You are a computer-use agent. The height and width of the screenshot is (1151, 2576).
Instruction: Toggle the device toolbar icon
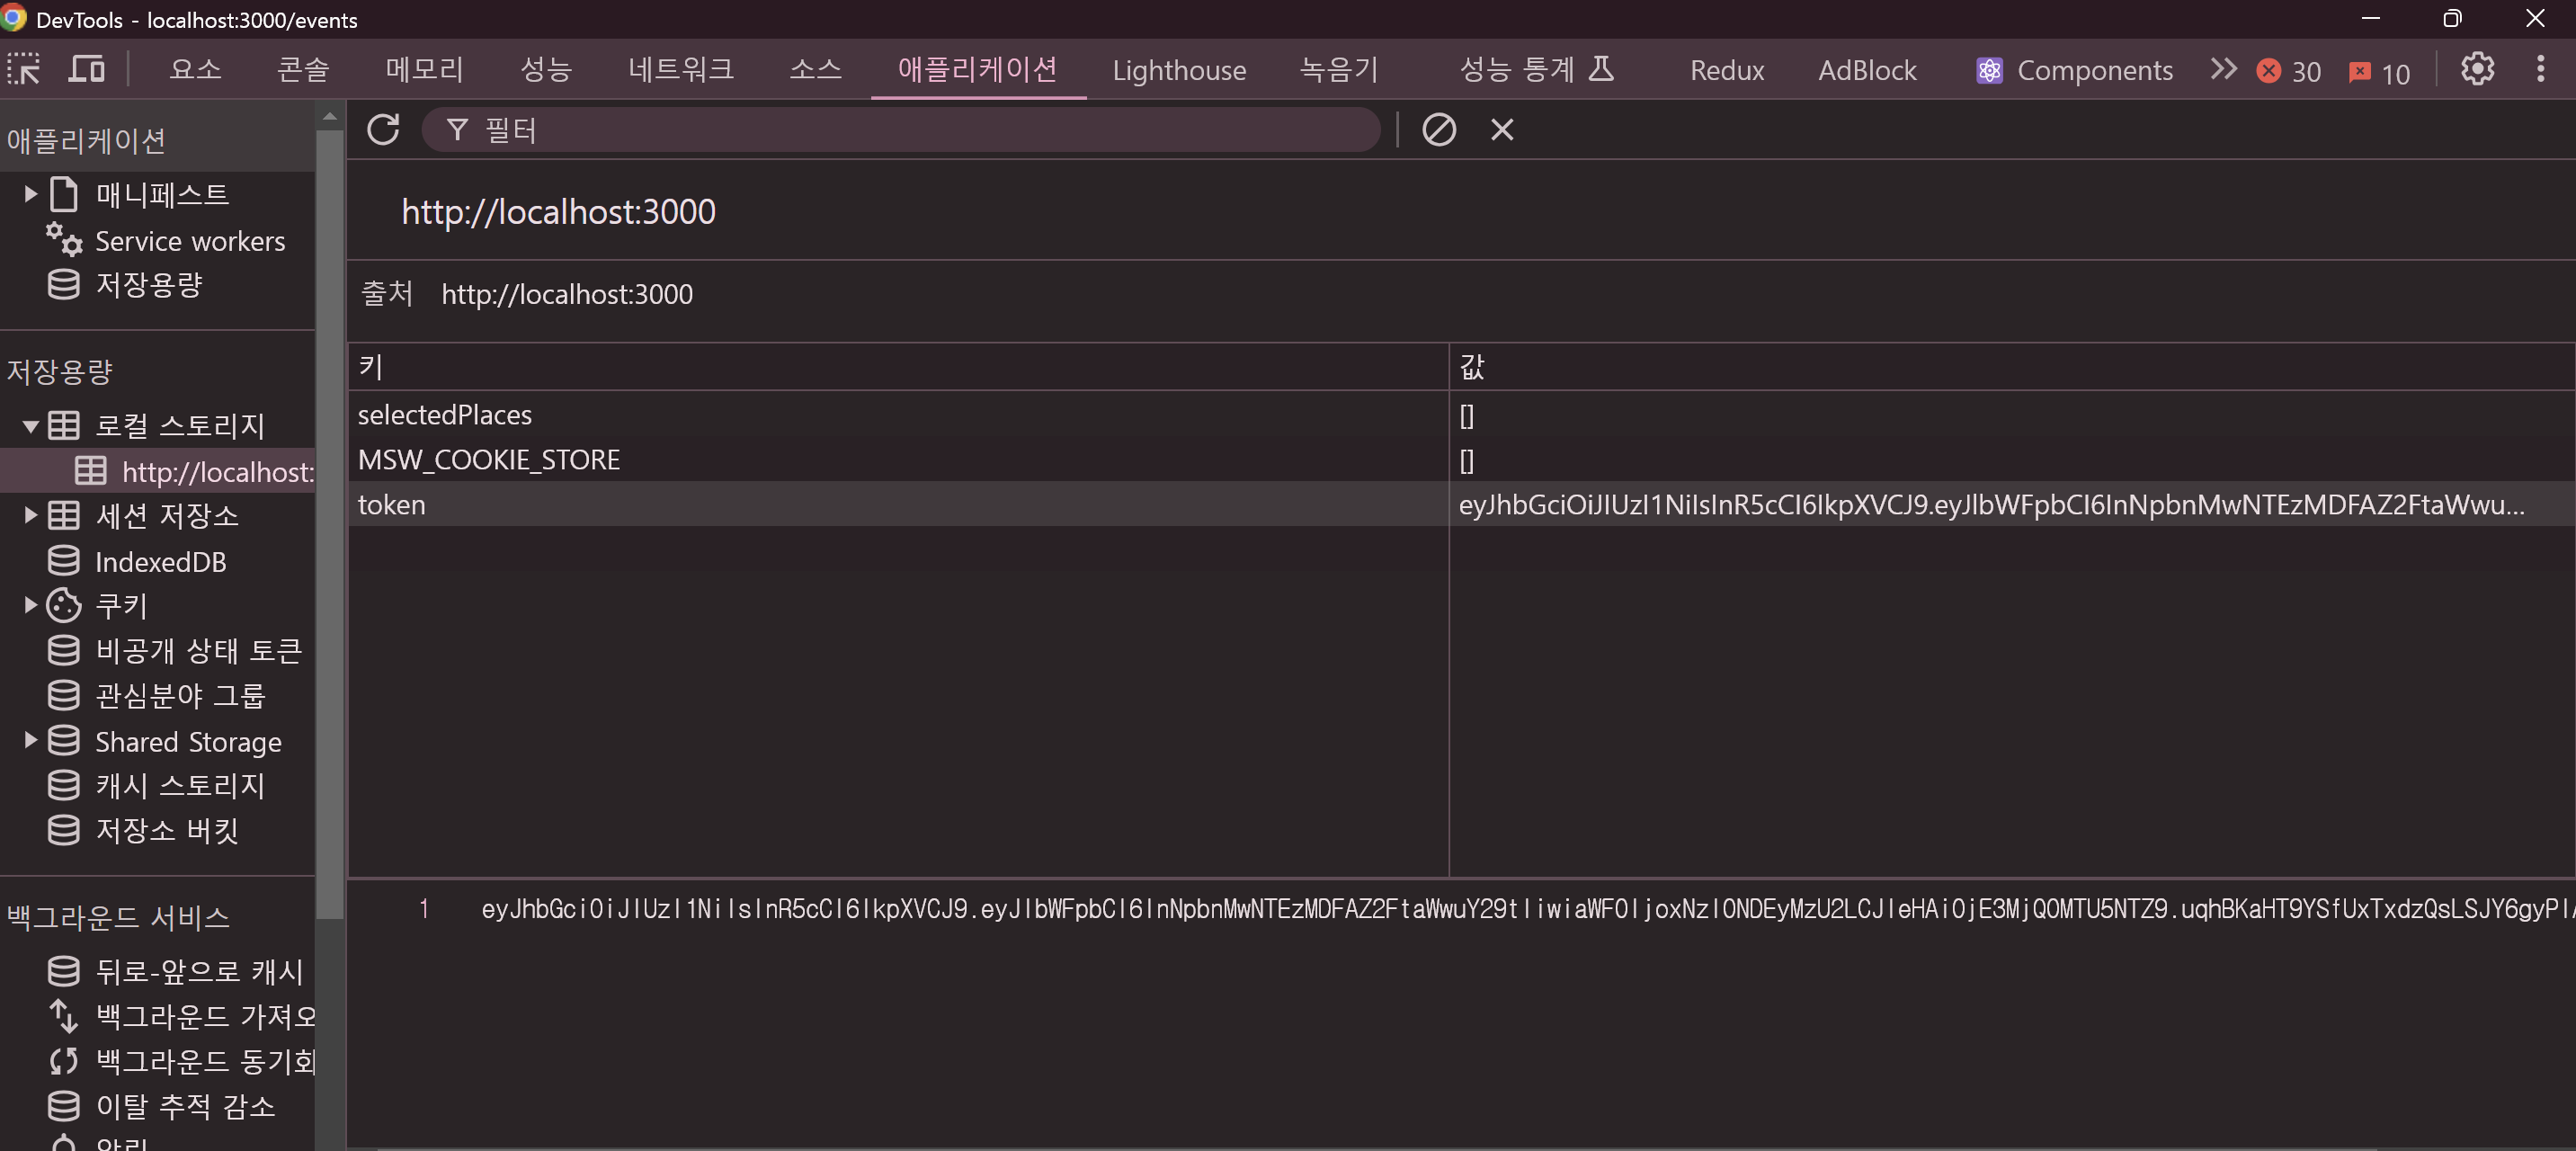click(x=86, y=69)
